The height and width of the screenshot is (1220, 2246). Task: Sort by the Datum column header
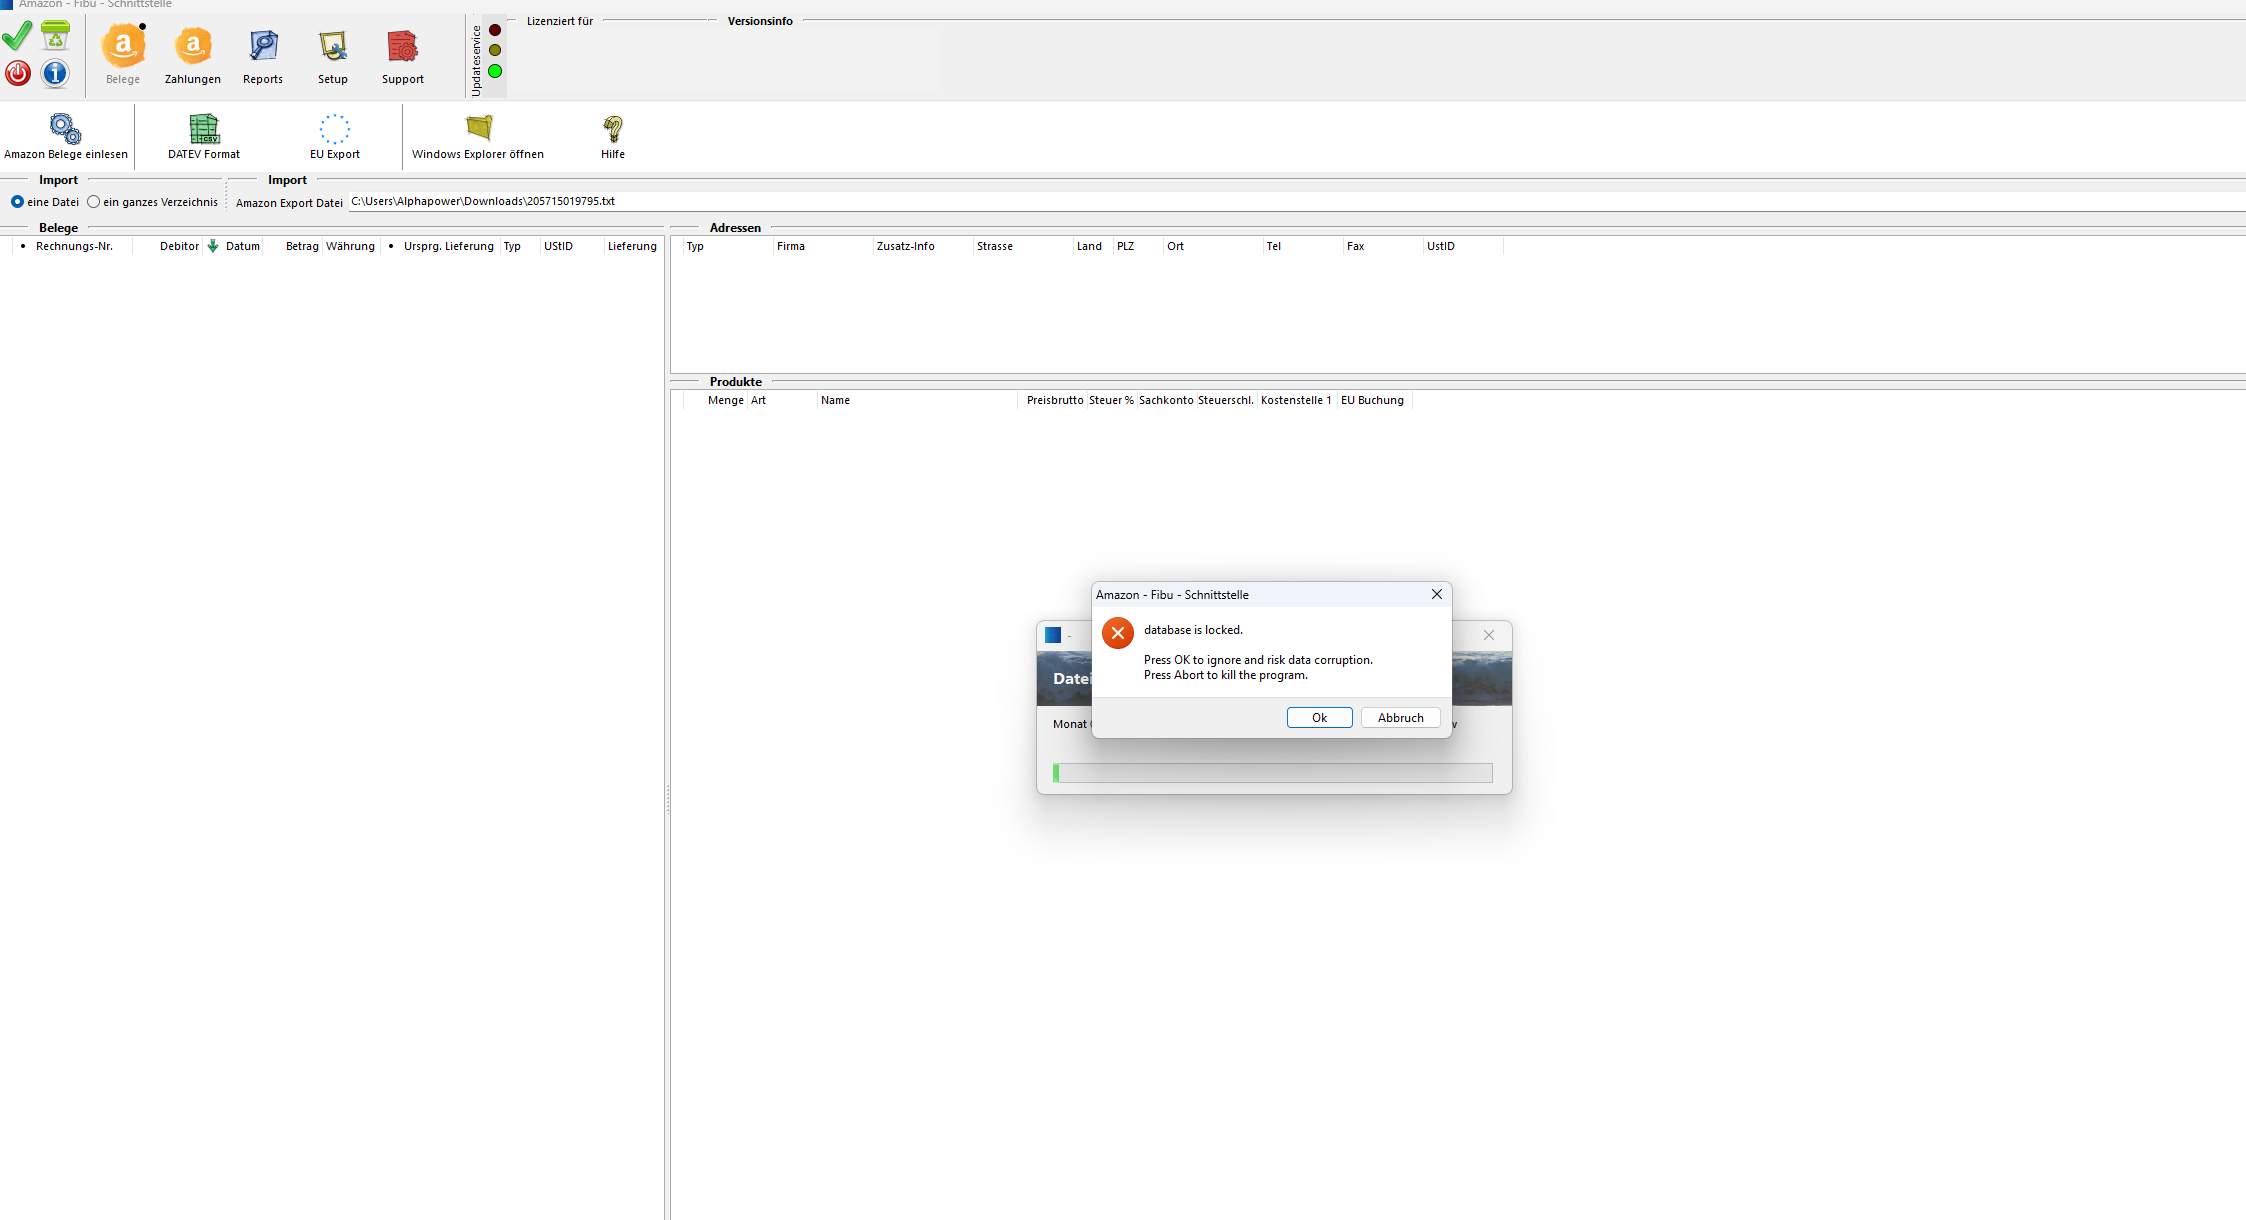point(242,246)
